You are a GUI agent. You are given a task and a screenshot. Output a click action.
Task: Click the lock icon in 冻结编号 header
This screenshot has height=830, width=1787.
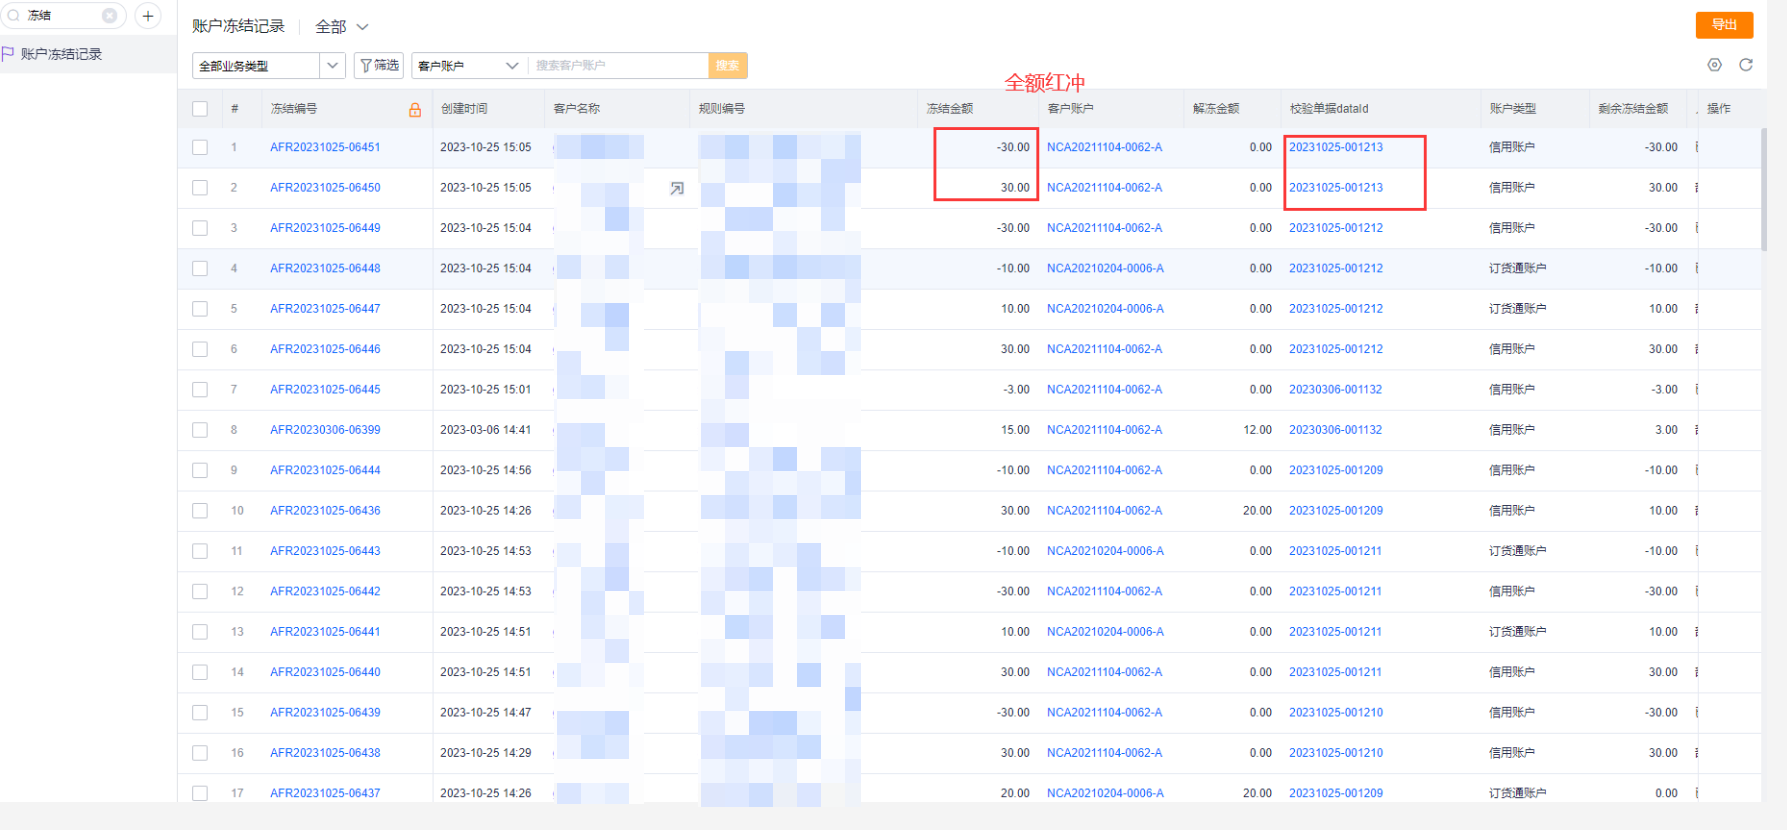pyautogui.click(x=415, y=109)
